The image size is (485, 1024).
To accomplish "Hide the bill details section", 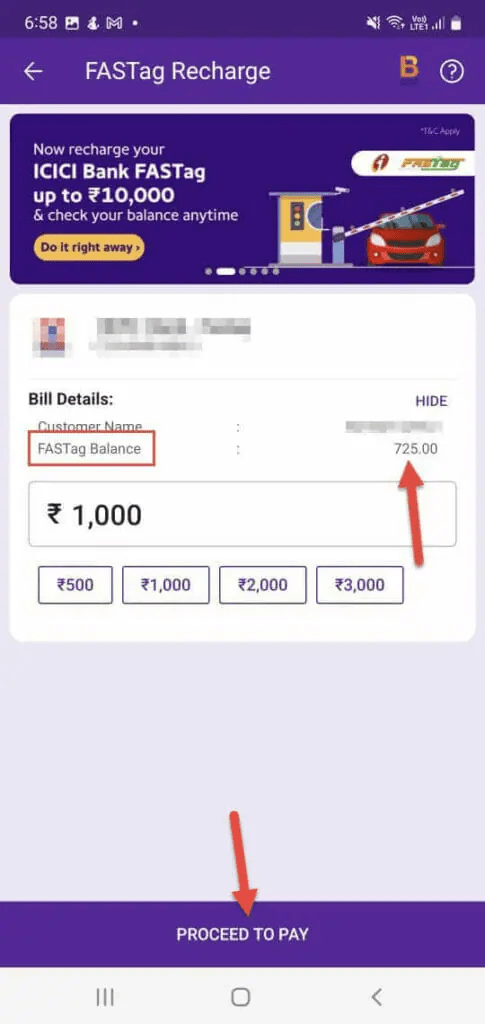I will tap(431, 401).
